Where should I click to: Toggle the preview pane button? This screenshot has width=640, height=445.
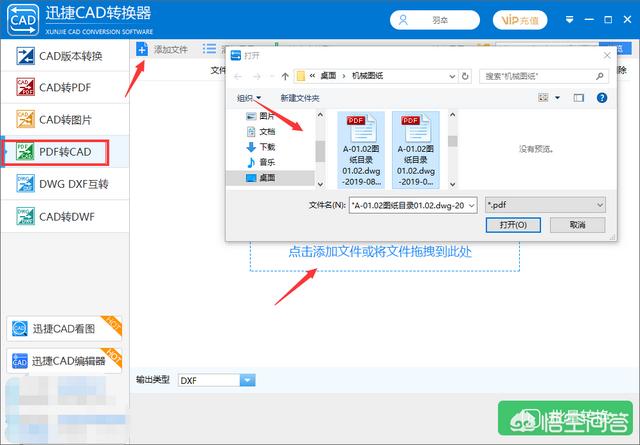(578, 98)
